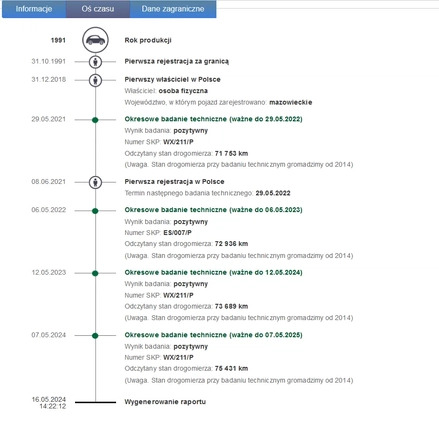Click 'Wygenerowanie raportu' label
This screenshot has height=422, width=439.
coord(165,402)
